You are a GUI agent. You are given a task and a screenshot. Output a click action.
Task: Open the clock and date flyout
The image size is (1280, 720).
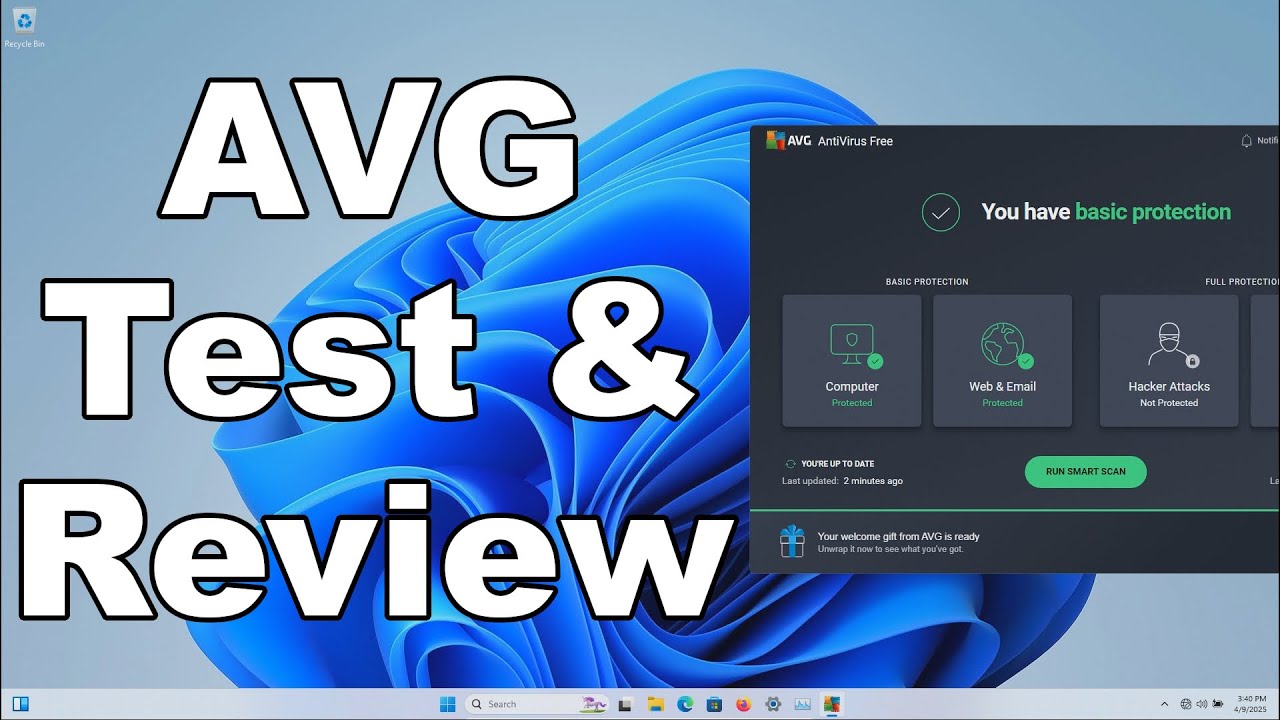click(1251, 704)
